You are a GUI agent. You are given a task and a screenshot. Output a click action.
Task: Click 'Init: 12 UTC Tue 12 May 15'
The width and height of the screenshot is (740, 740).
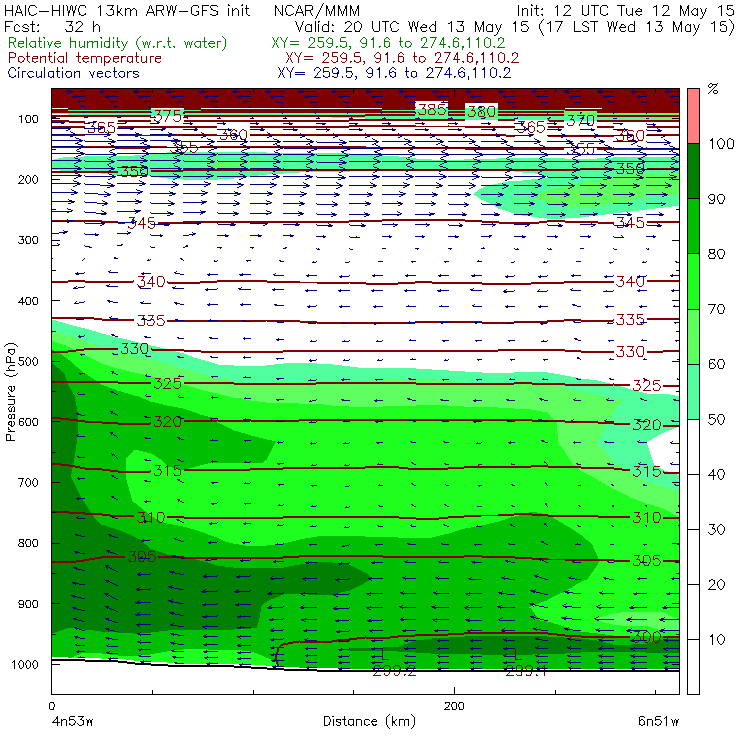[x=625, y=10]
